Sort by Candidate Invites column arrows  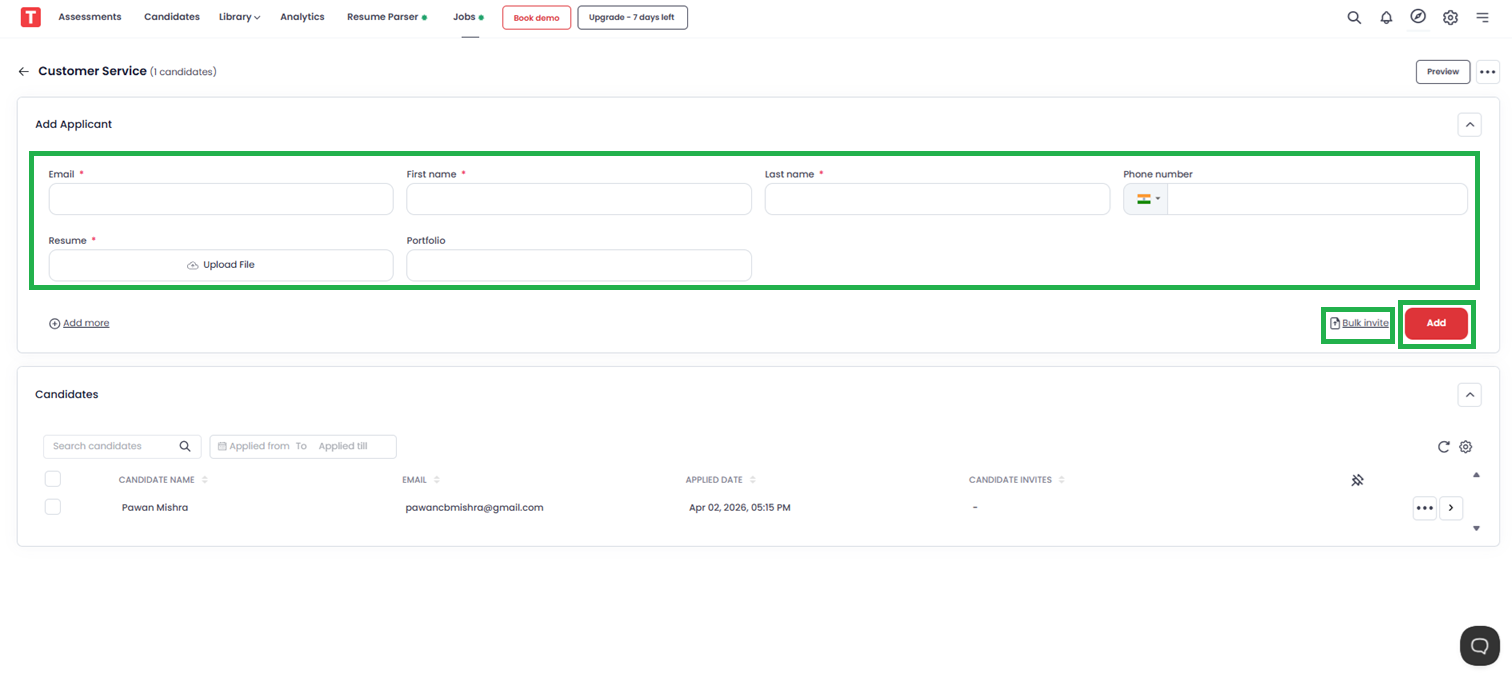(x=1061, y=480)
